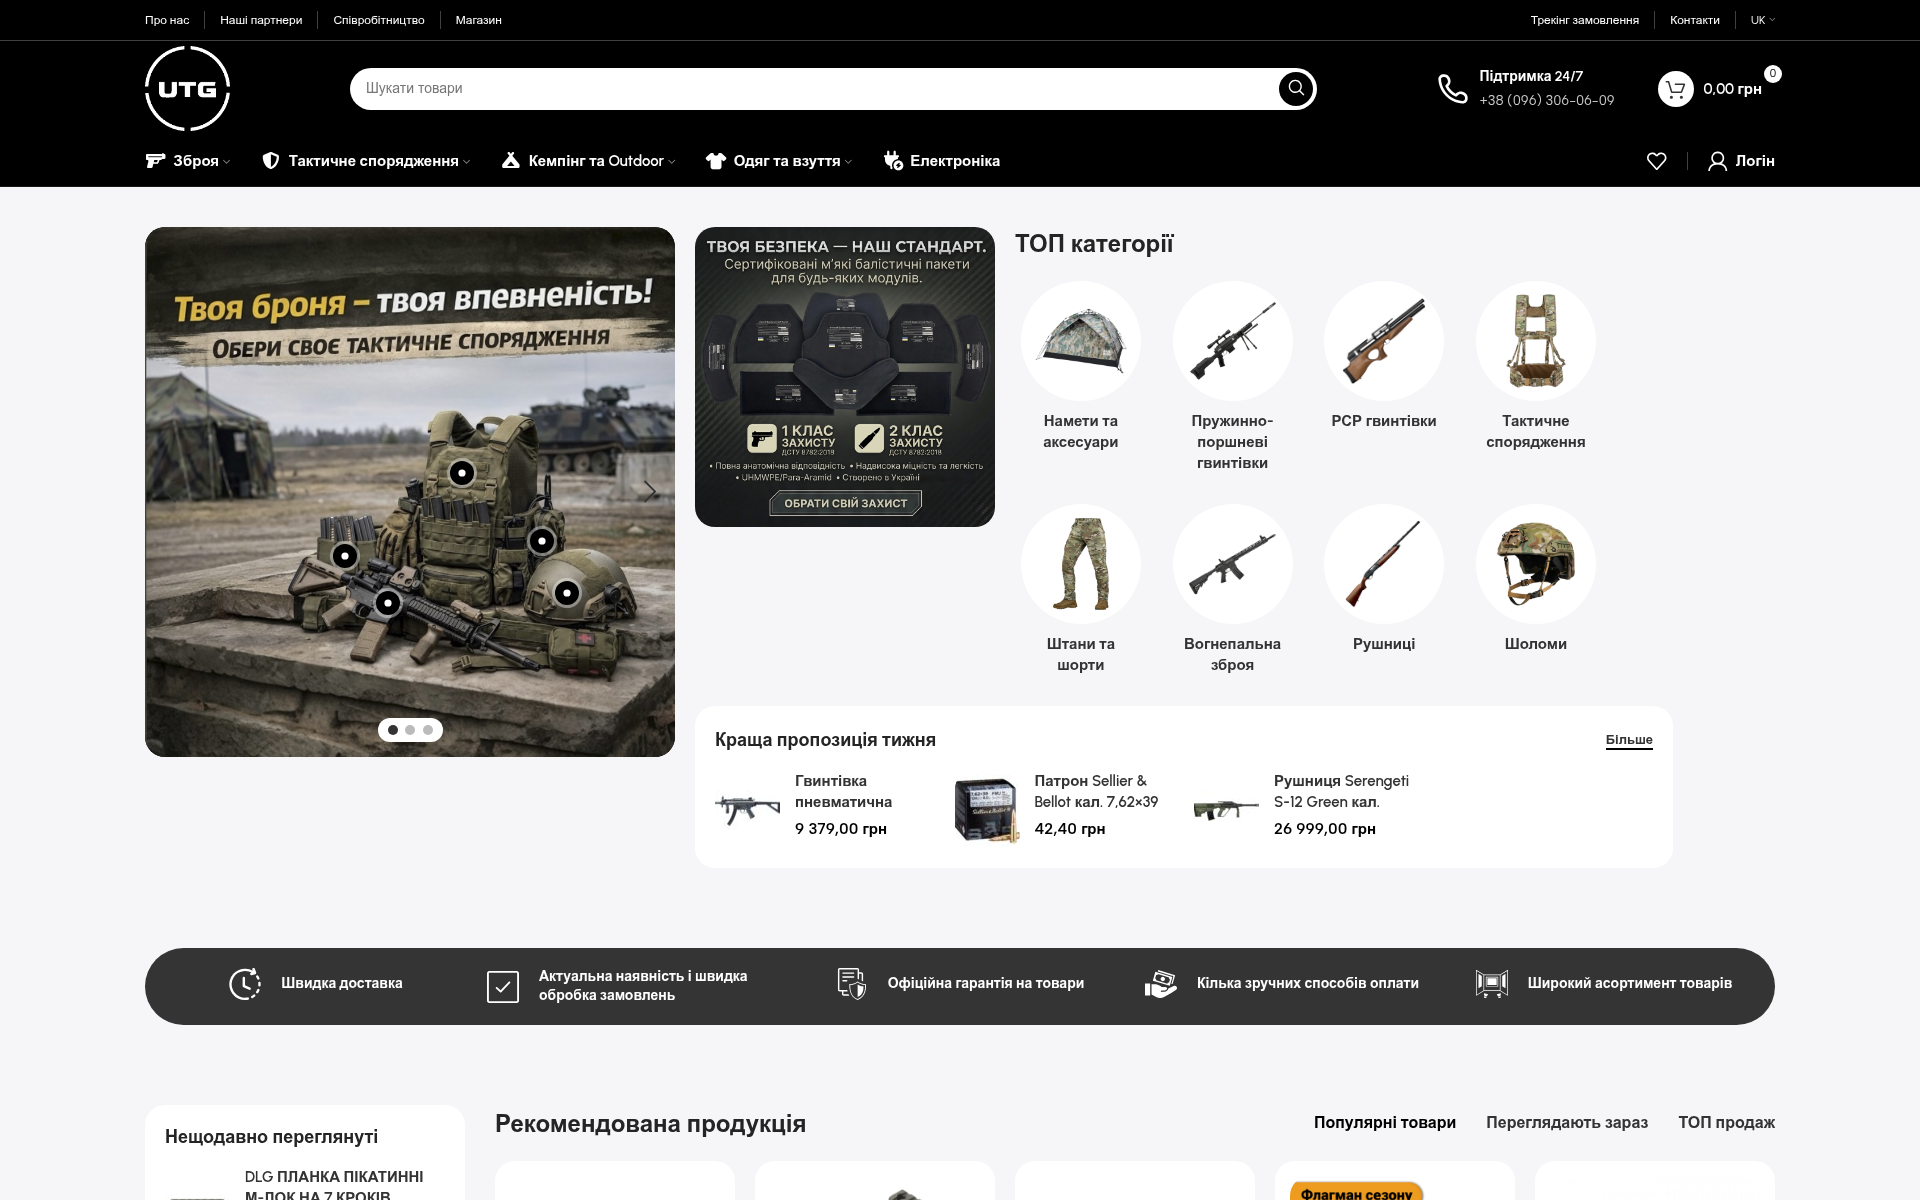Screen dimensions: 1920x1200
Task: Click hotspot marker on the helmet
Action: coord(567,593)
